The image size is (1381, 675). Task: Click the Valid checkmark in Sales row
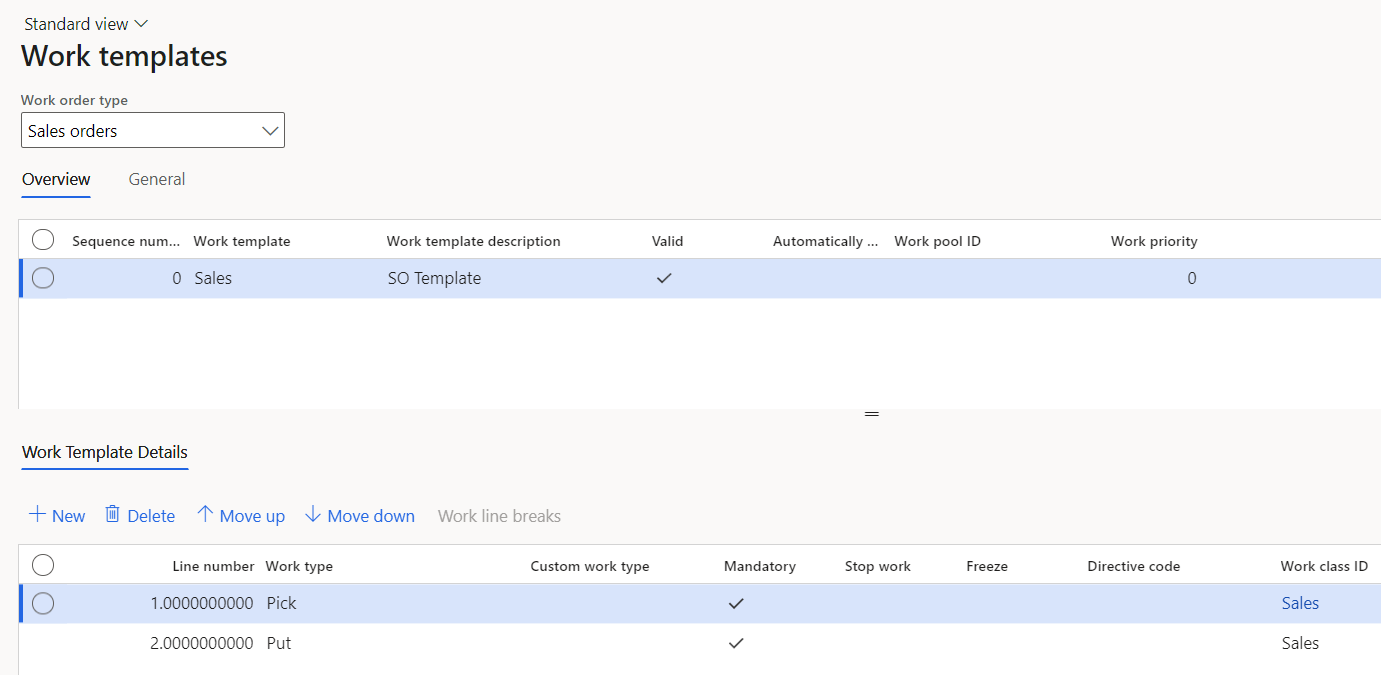coord(664,279)
